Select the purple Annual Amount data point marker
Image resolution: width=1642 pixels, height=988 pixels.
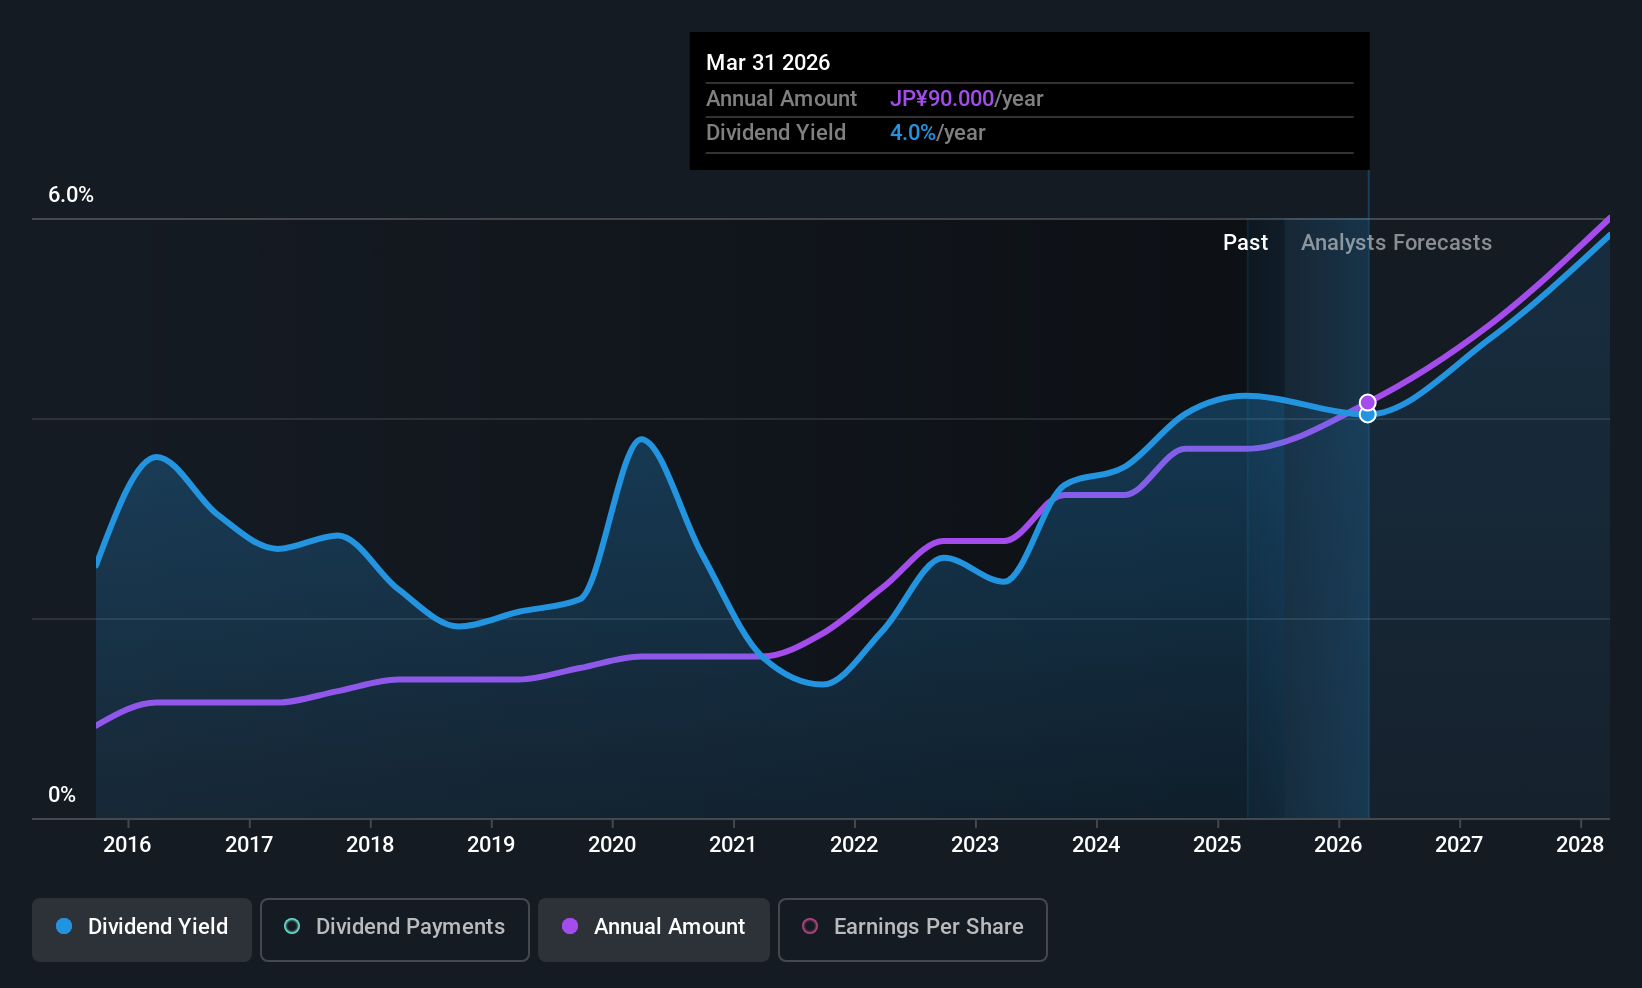coord(1367,402)
